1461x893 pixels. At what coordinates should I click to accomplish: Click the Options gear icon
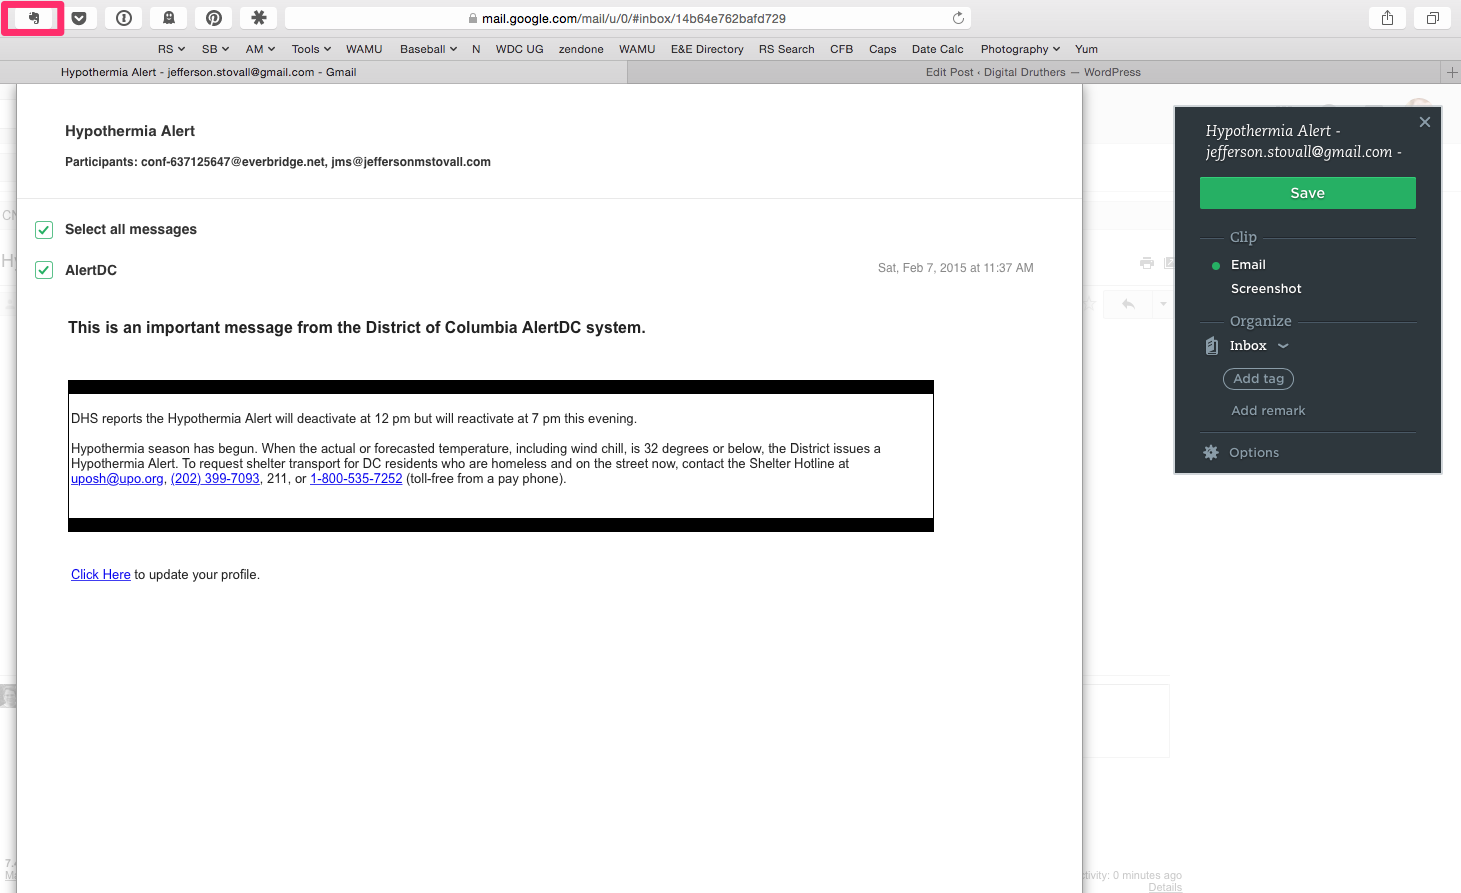tap(1211, 453)
